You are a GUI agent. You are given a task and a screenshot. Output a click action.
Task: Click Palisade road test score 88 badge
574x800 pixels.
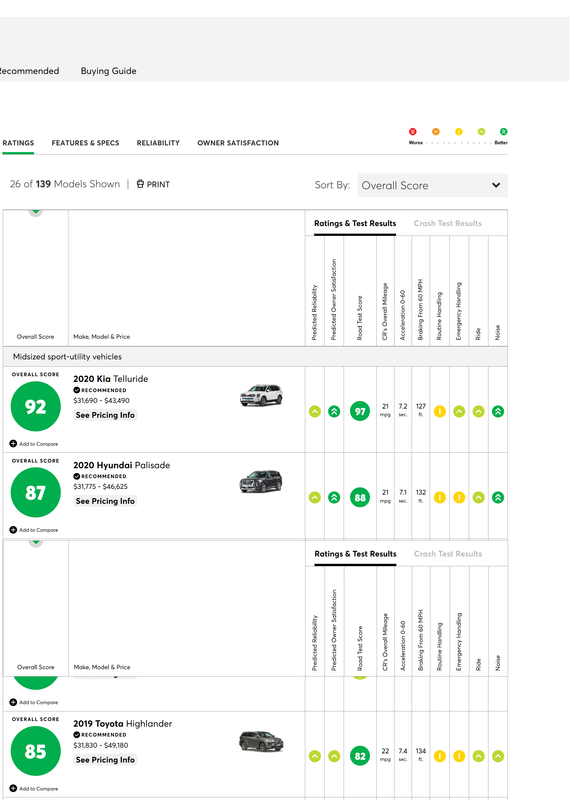pyautogui.click(x=360, y=497)
